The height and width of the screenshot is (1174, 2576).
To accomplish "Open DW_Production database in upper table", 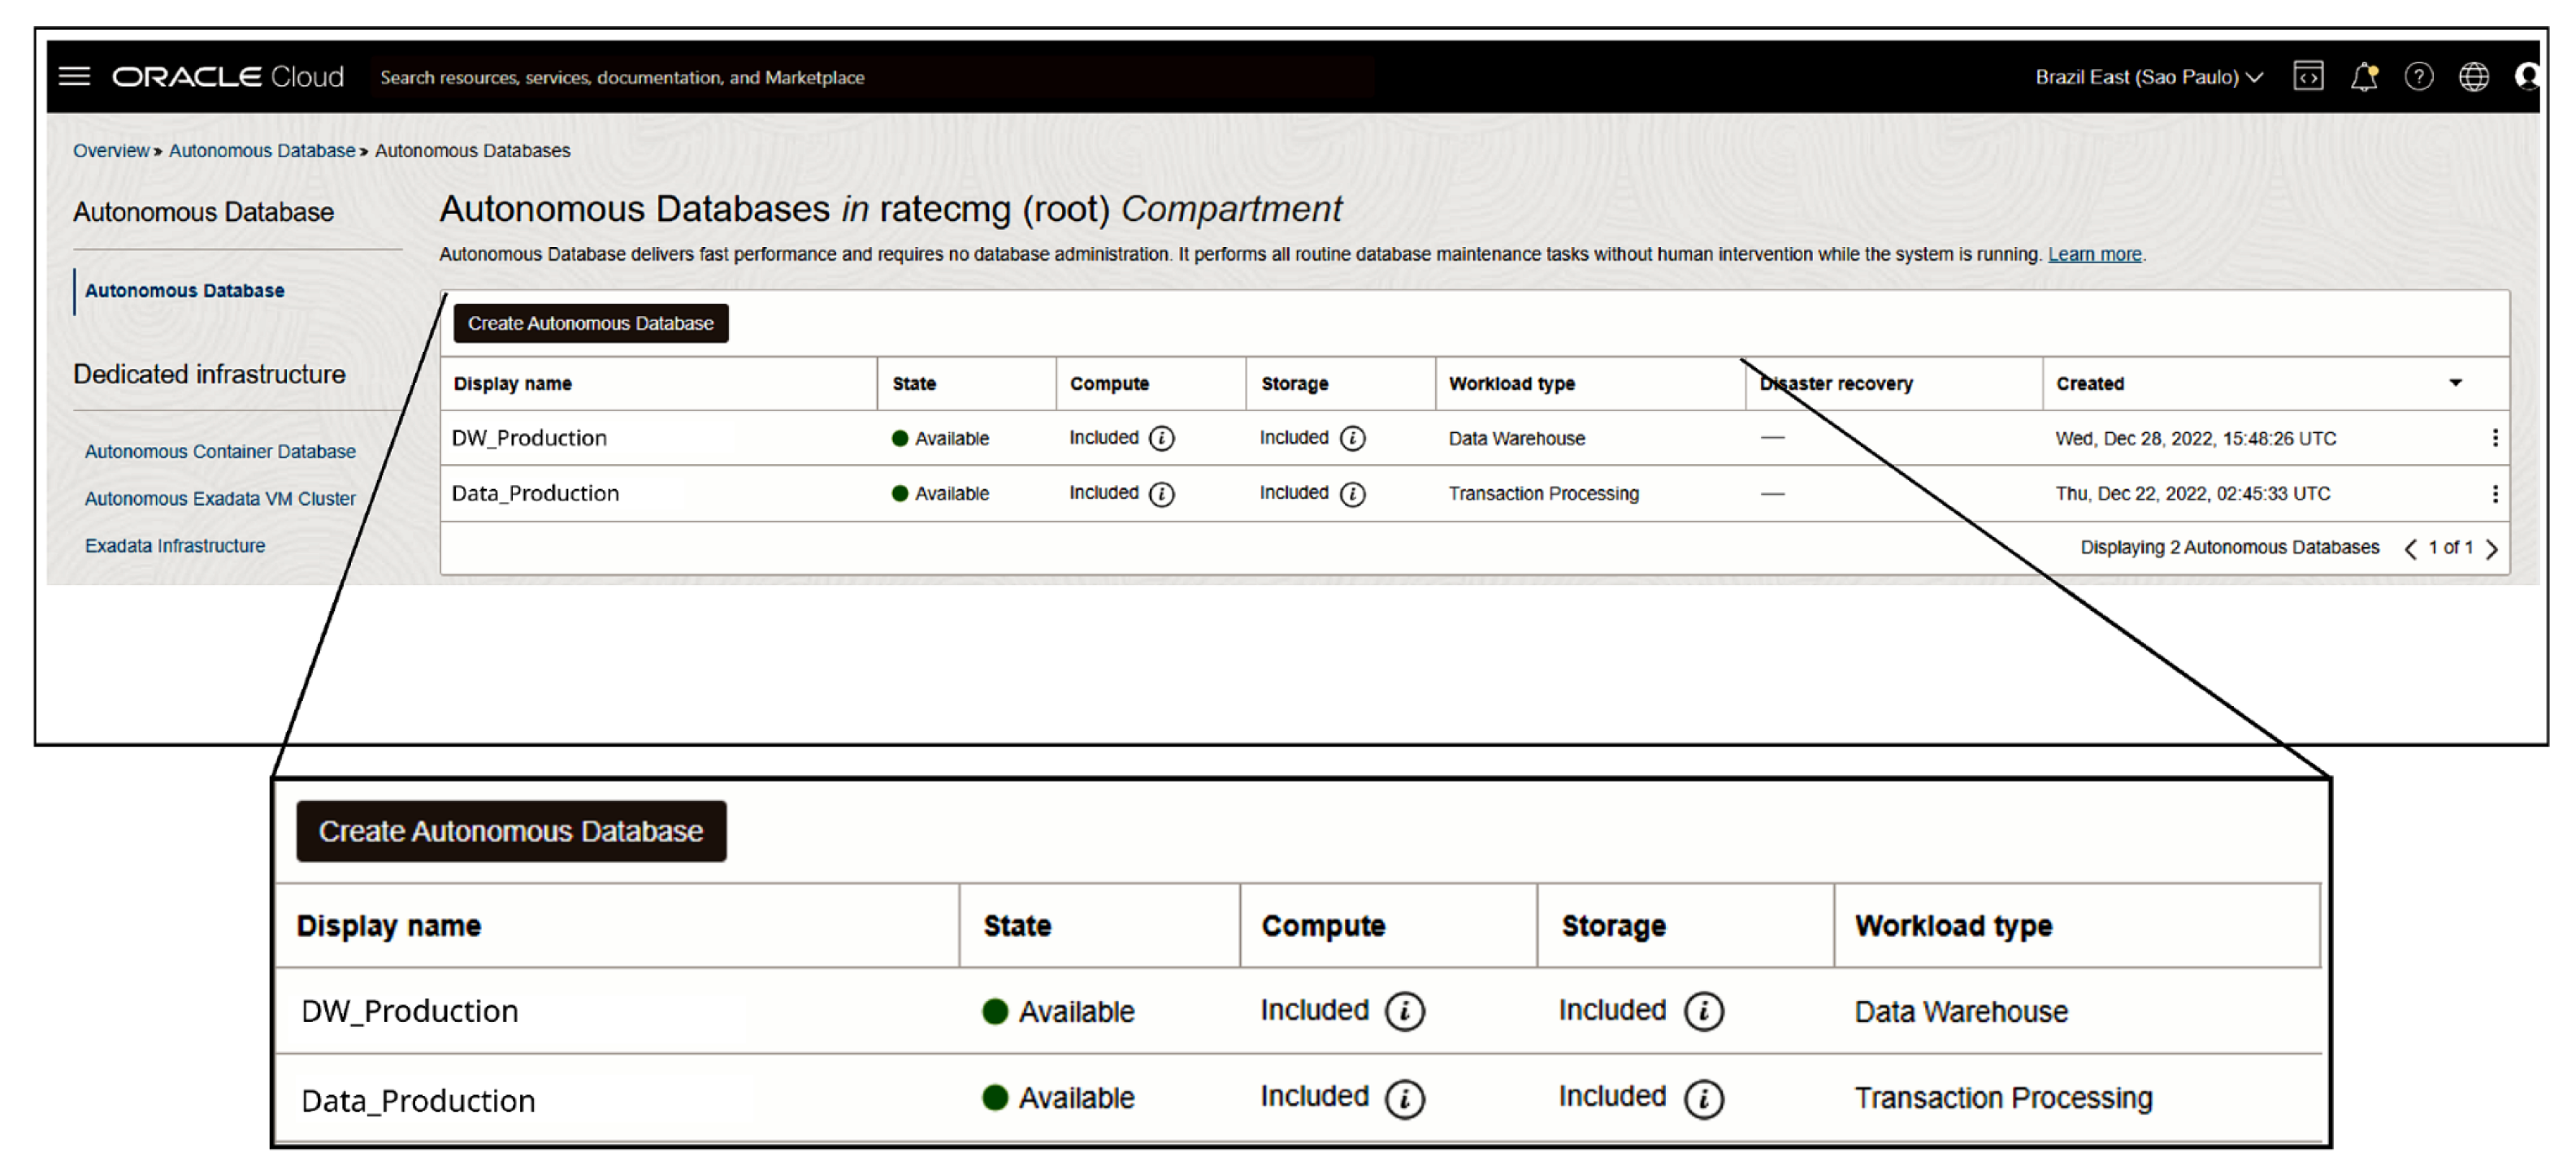I will coord(529,438).
